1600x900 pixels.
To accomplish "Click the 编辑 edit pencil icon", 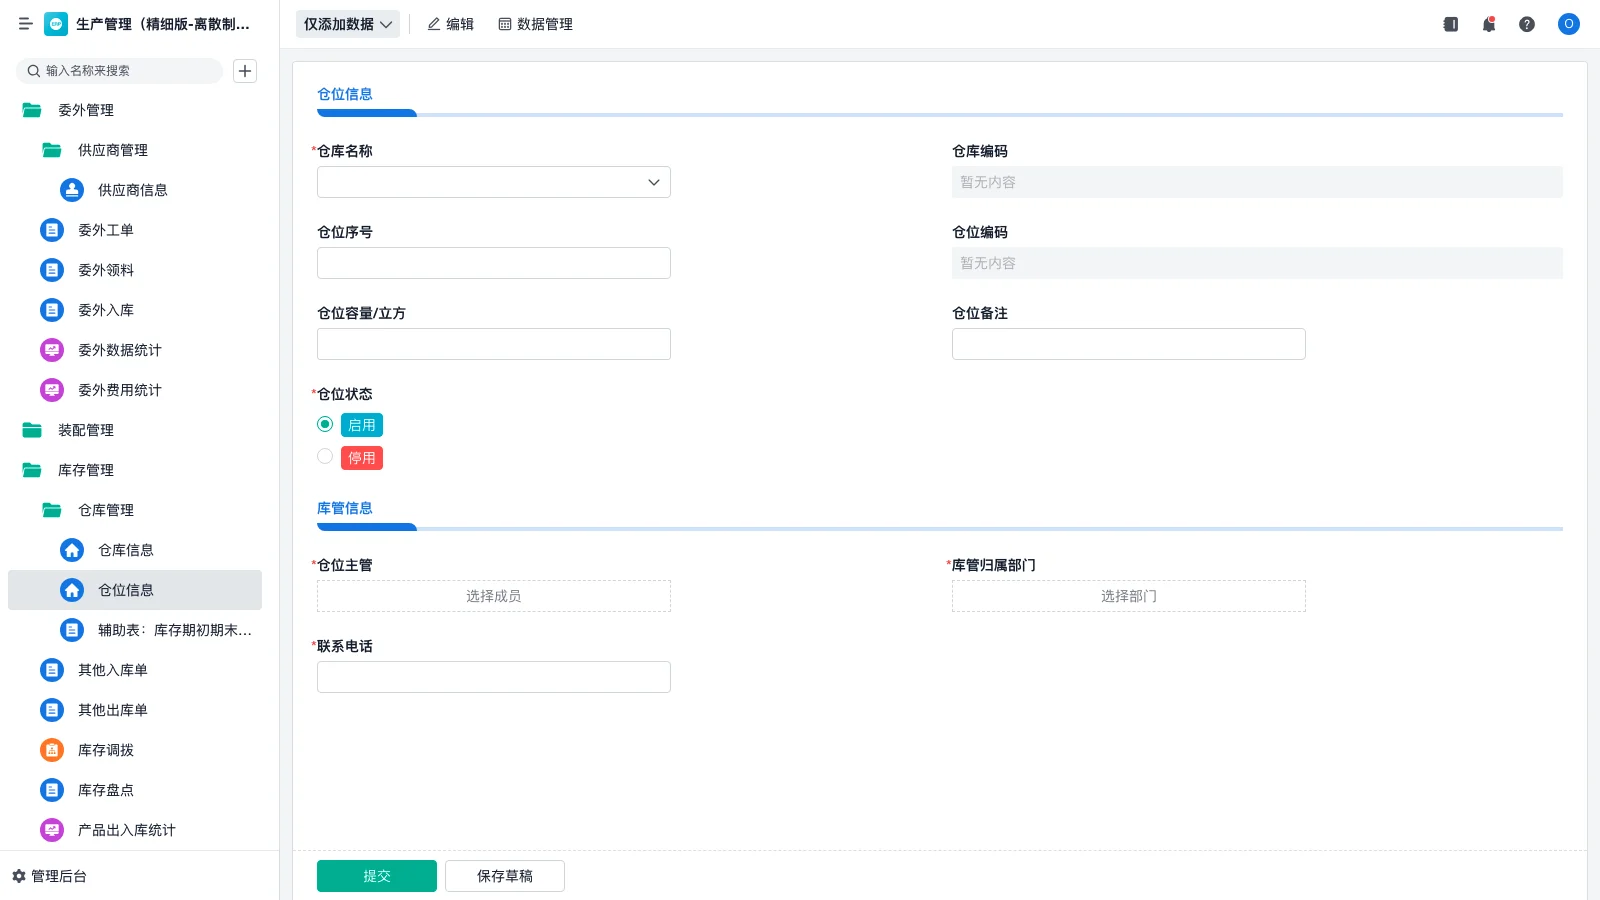I will [432, 24].
